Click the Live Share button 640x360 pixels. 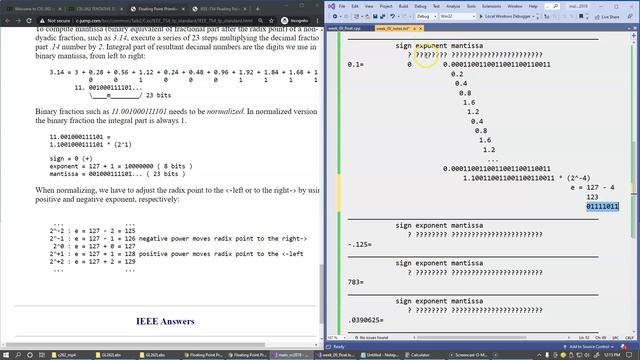(607, 17)
